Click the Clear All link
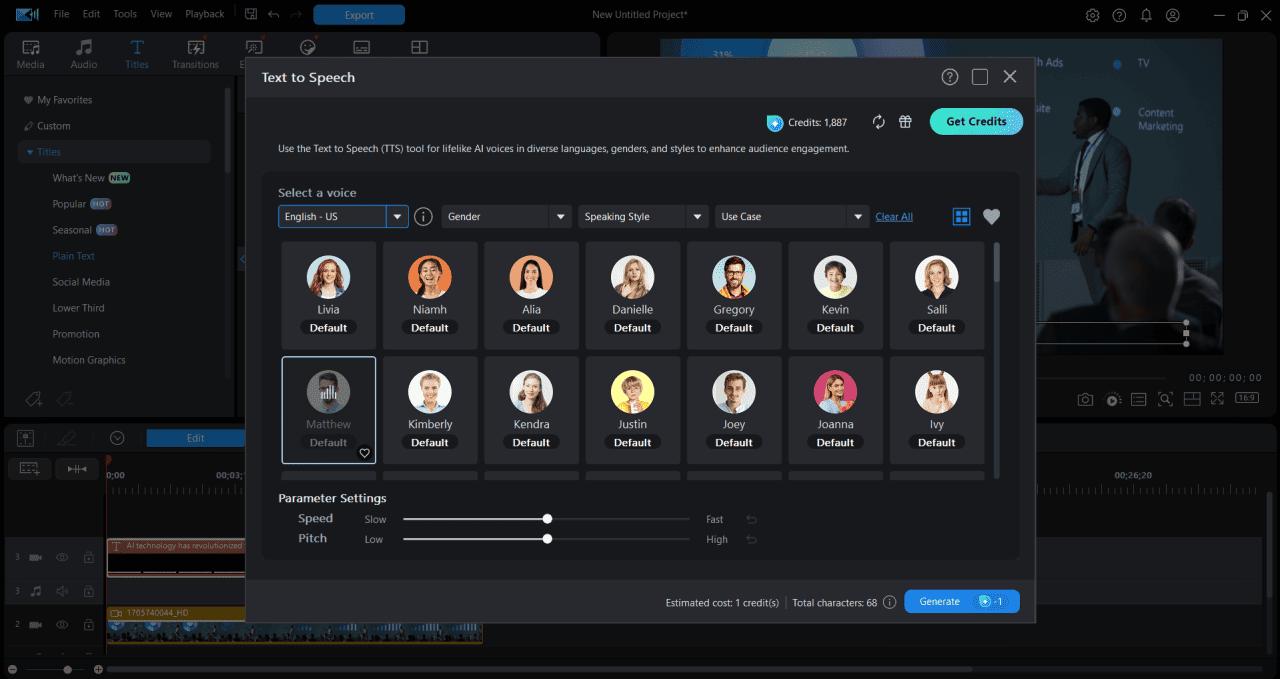Screen dimensions: 1280x679 pyautogui.click(x=894, y=216)
